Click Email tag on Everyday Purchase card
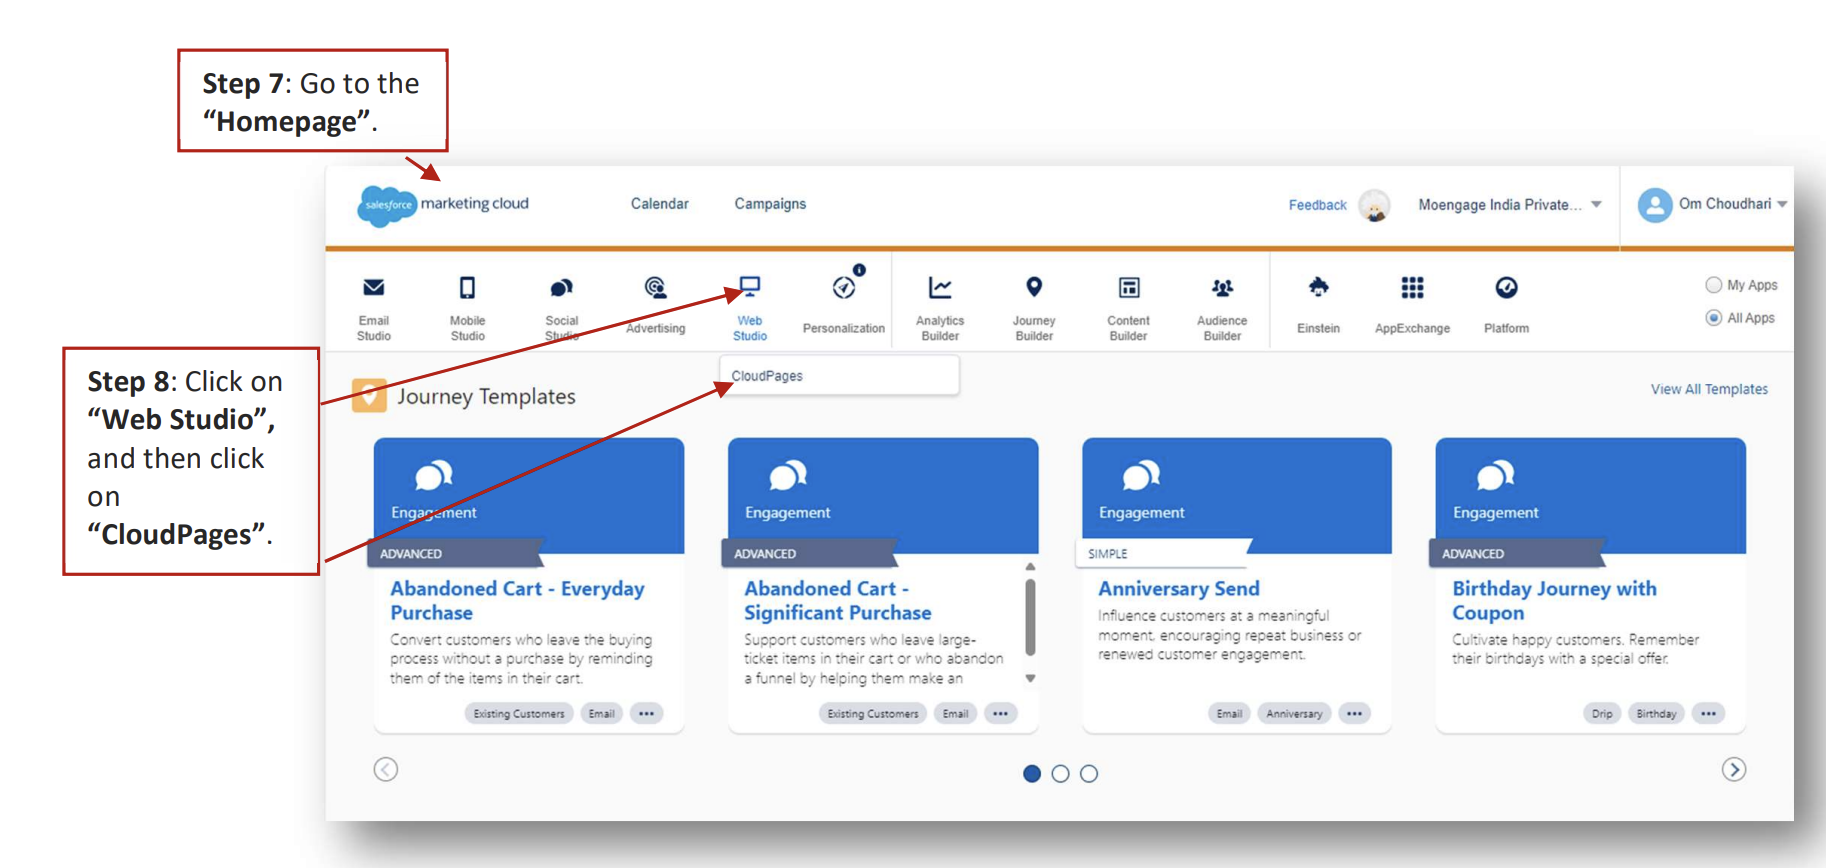 coord(601,714)
